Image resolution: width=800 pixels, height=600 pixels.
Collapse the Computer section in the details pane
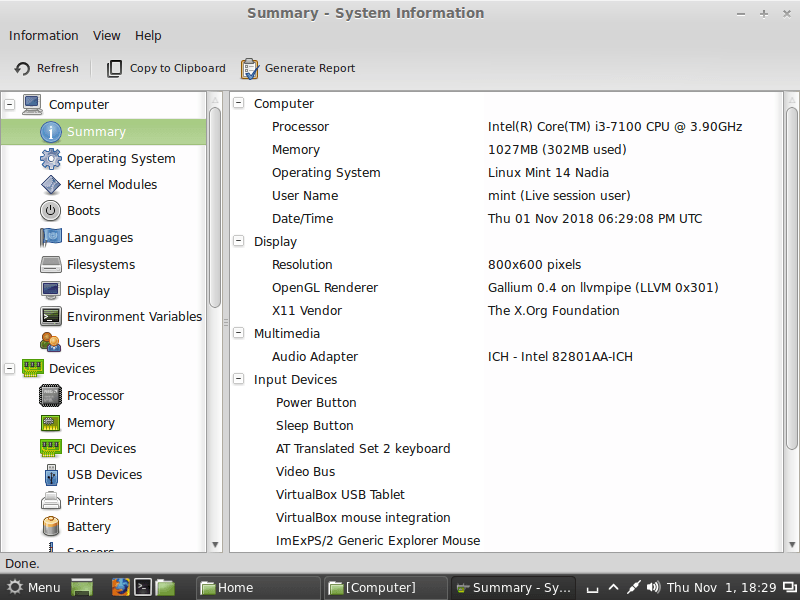[238, 103]
